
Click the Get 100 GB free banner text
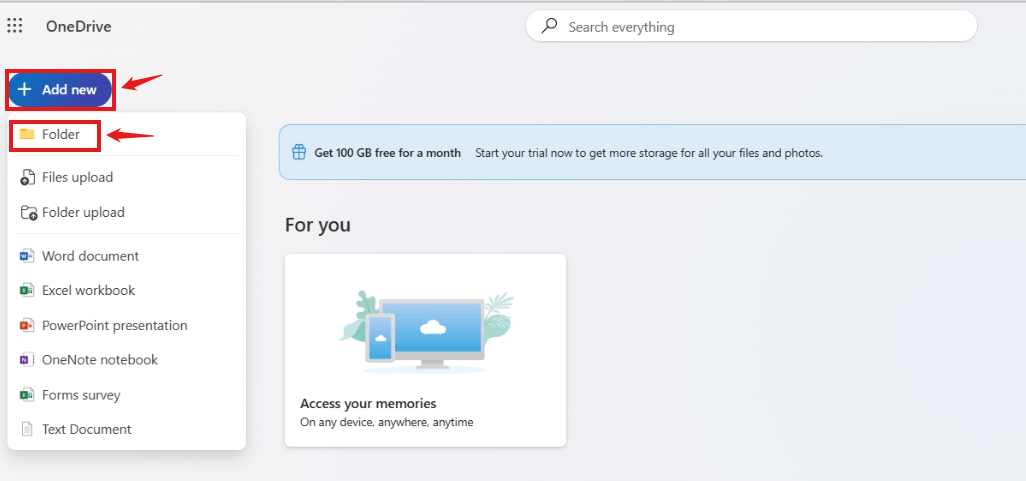click(x=387, y=153)
